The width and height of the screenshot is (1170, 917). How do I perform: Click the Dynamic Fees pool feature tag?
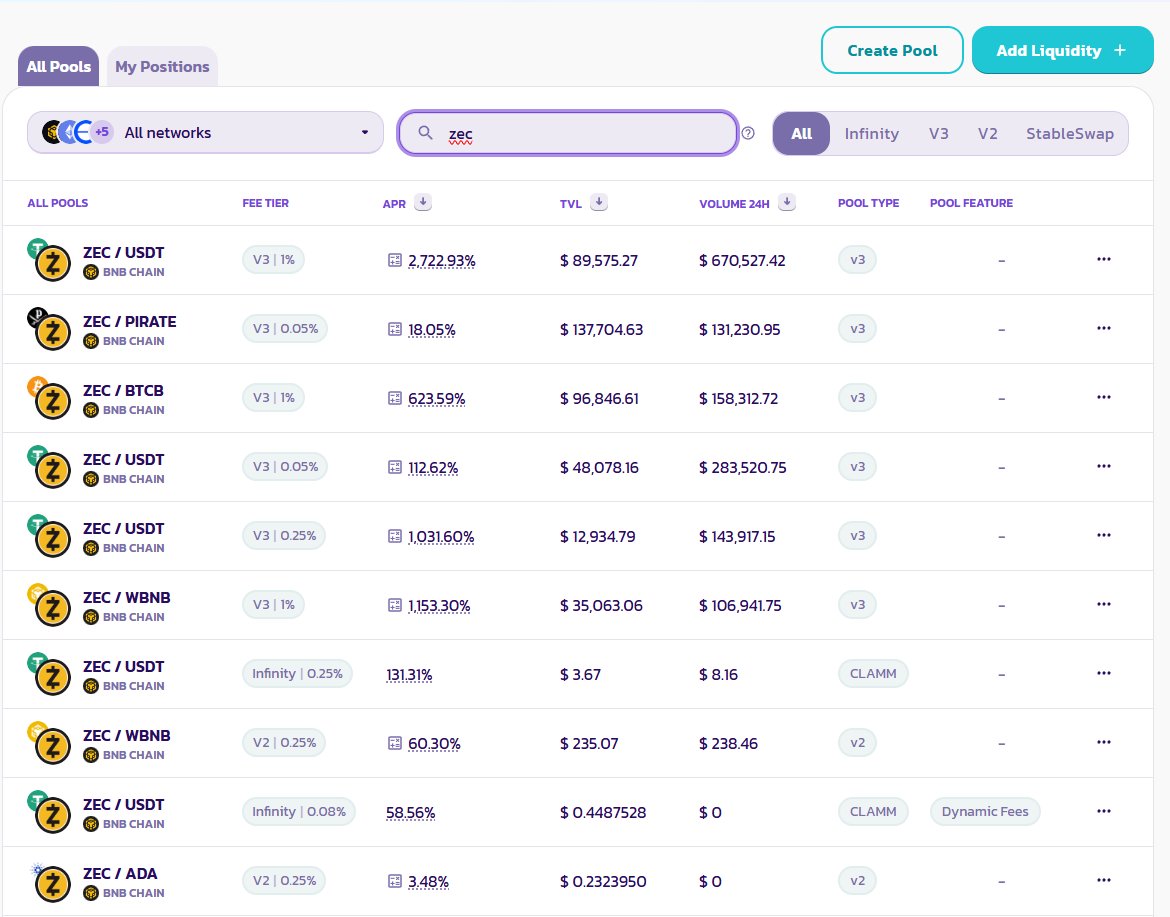pos(985,811)
